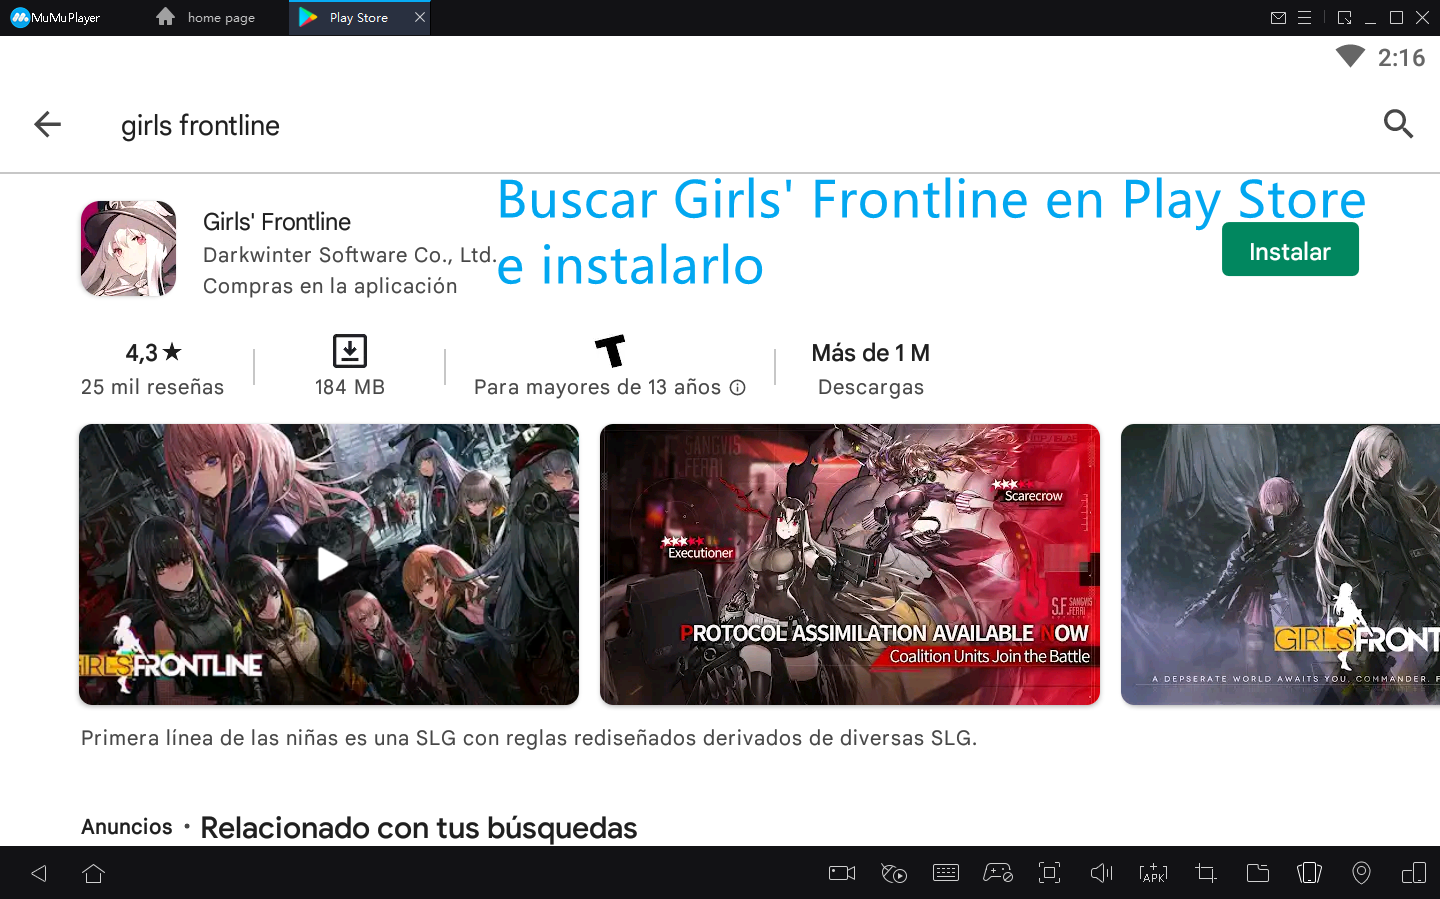The image size is (1440, 899).
Task: Go back using the Play Store arrow
Action: pyautogui.click(x=47, y=125)
